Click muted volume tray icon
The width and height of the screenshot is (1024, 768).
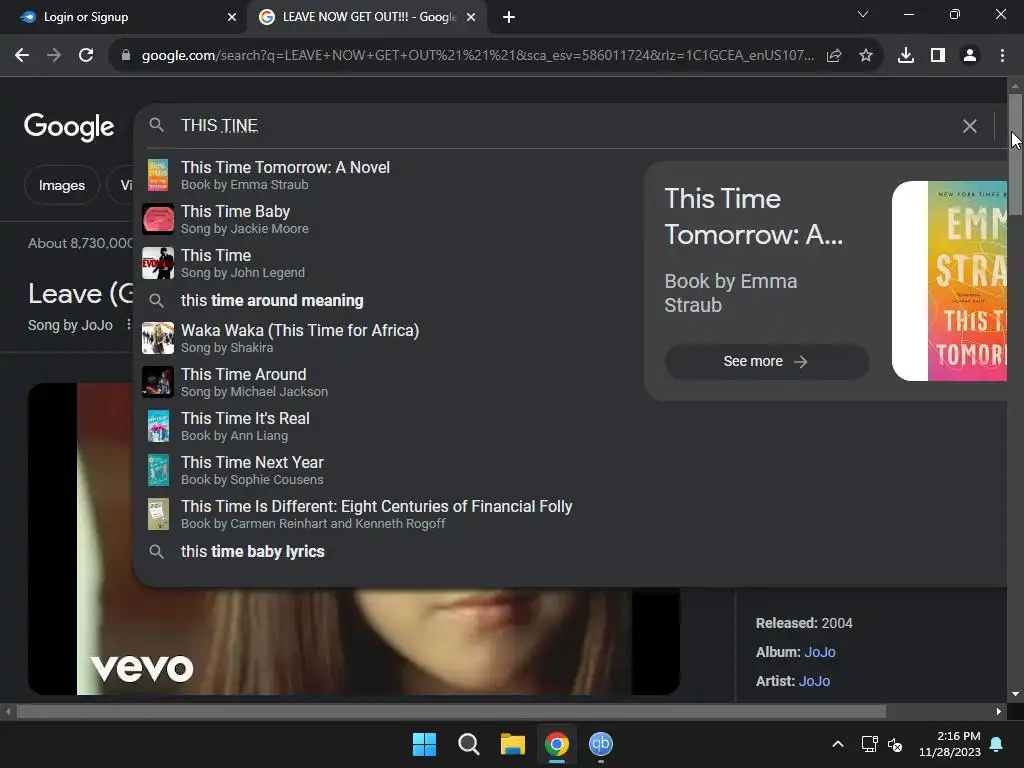[x=895, y=744]
